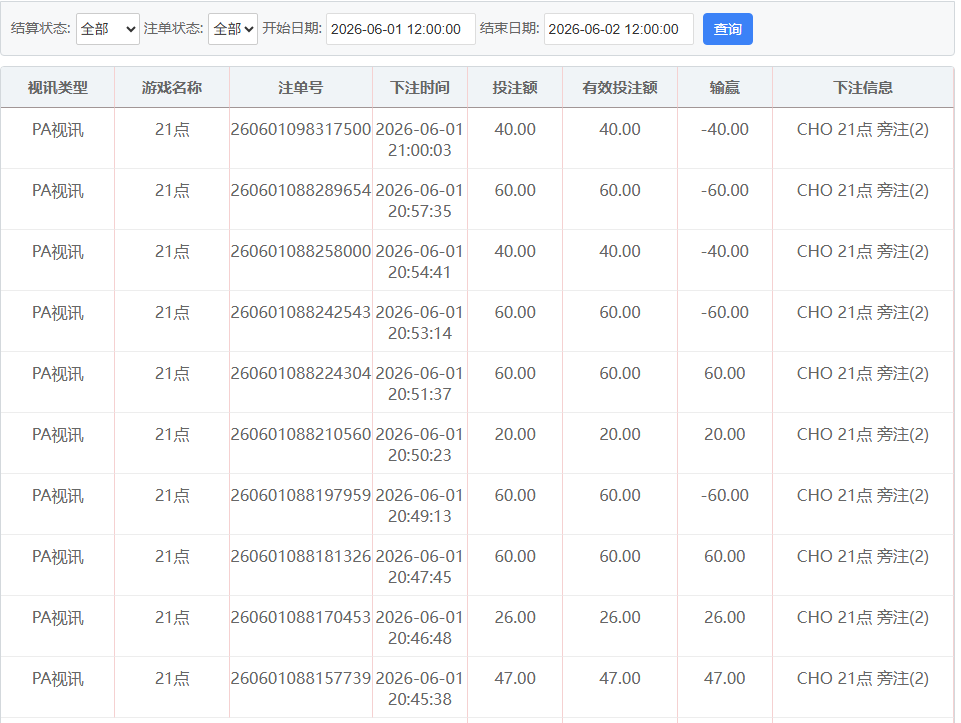Select bet number 260601088242543
The width and height of the screenshot is (961, 723).
301,312
